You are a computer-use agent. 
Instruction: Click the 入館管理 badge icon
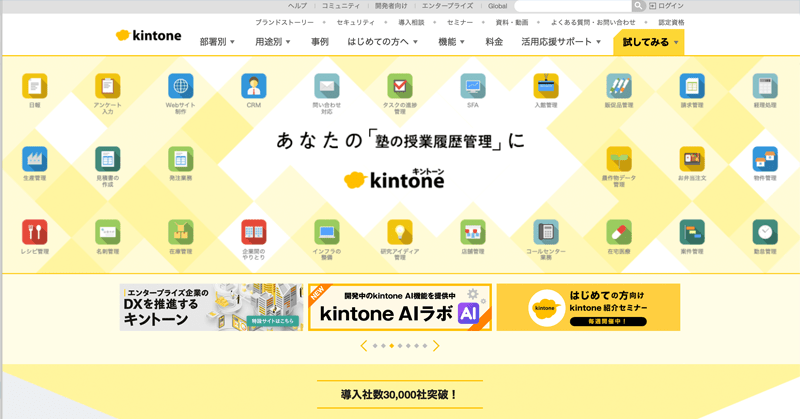546,86
